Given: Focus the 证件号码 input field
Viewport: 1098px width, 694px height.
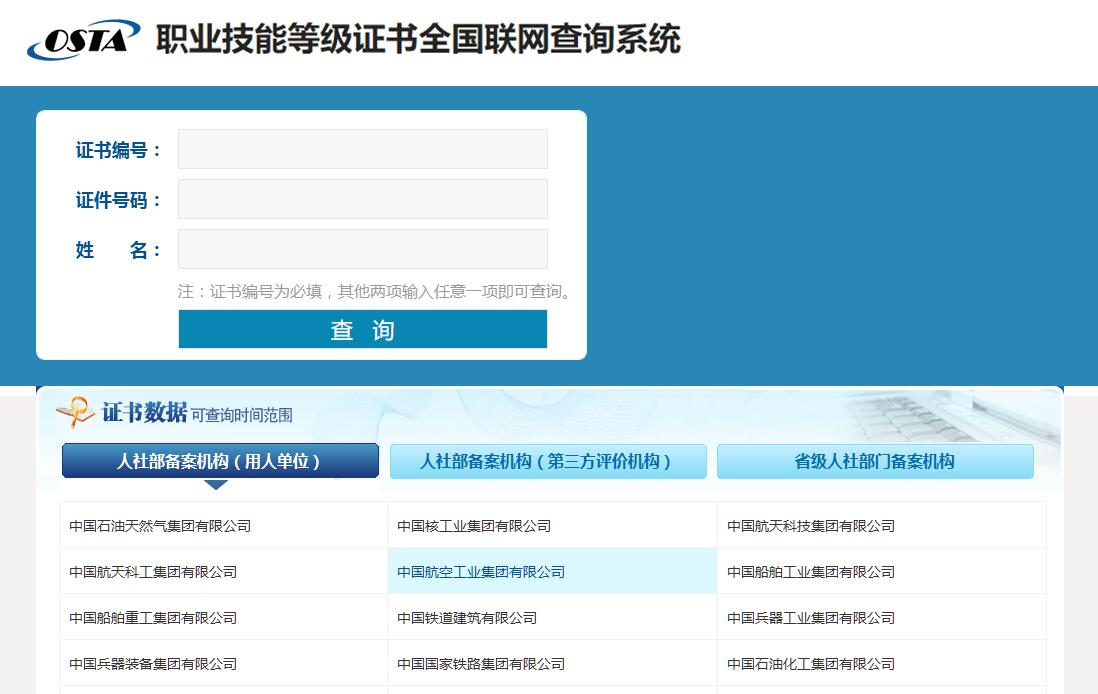Looking at the screenshot, I should (x=362, y=199).
